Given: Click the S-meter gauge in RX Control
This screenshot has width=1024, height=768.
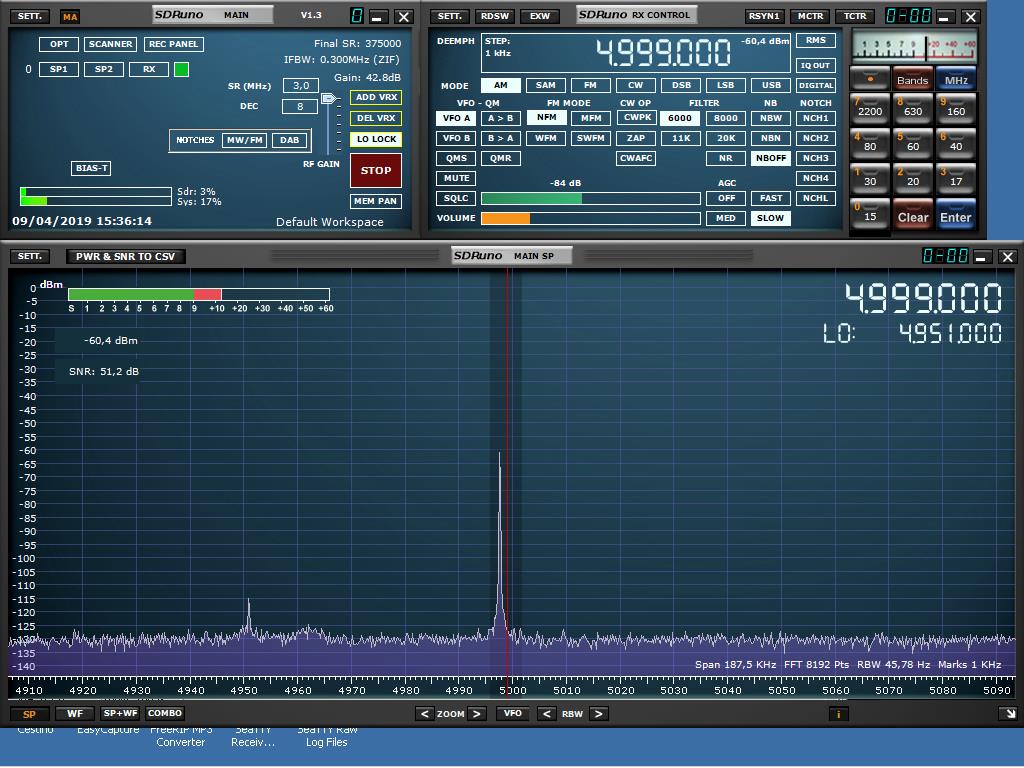Looking at the screenshot, I should [914, 46].
